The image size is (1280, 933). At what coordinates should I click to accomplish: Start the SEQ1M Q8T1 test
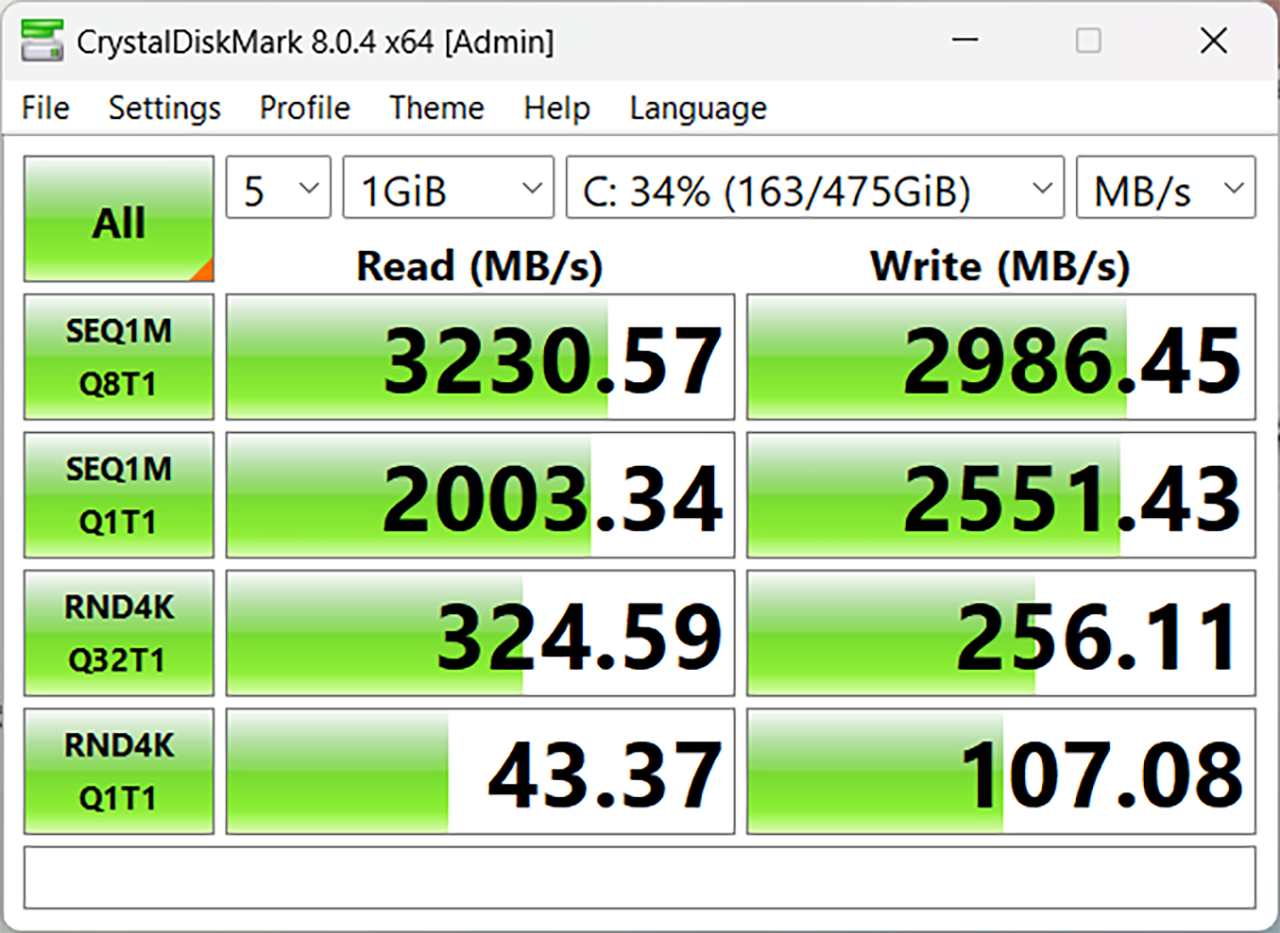[119, 356]
